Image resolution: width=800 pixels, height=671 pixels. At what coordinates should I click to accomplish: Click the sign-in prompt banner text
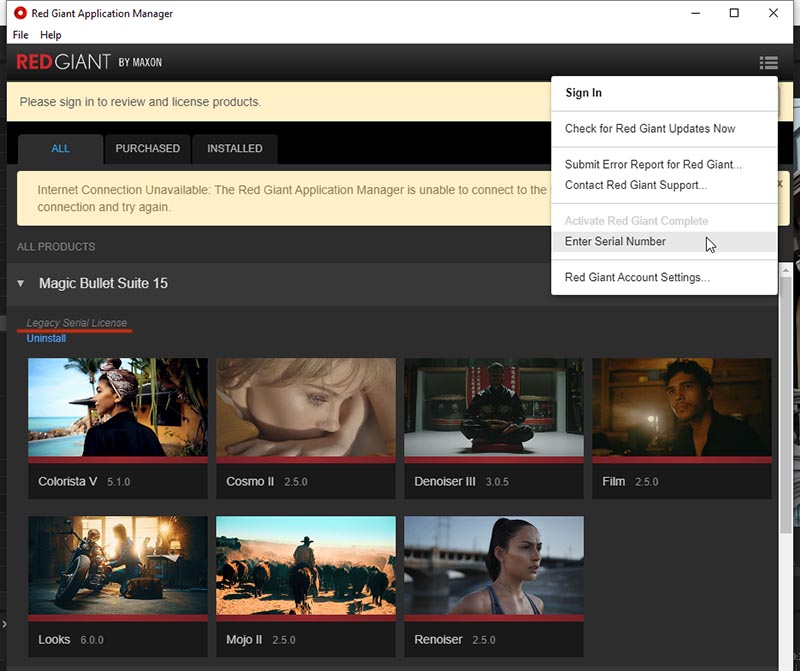click(140, 102)
